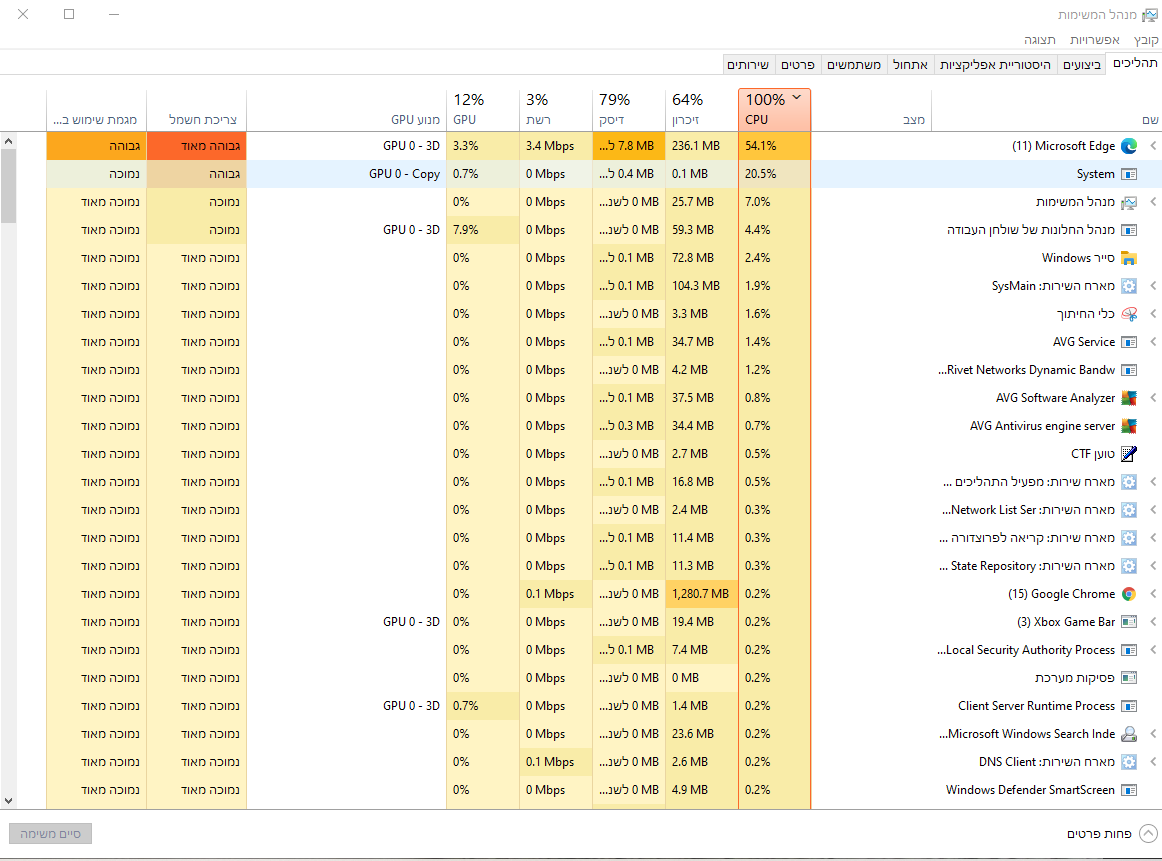1162x861 pixels.
Task: Select the 1,280.7 MB memory cell
Action: [x=702, y=594]
